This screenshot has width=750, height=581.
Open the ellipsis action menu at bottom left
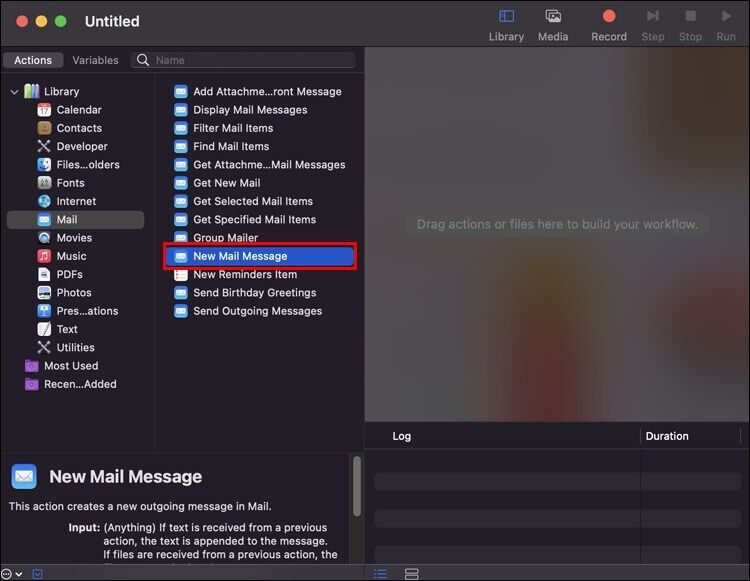[x=11, y=574]
